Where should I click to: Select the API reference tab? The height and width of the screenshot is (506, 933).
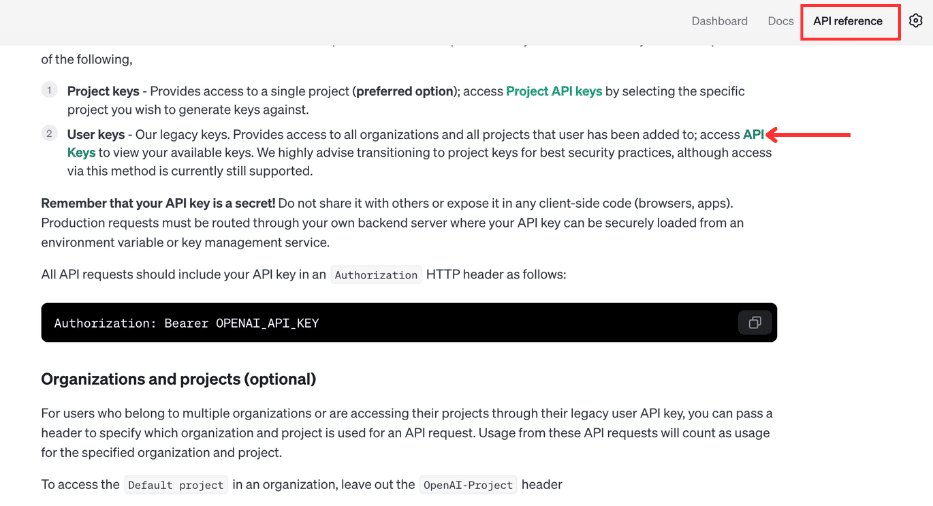848,21
